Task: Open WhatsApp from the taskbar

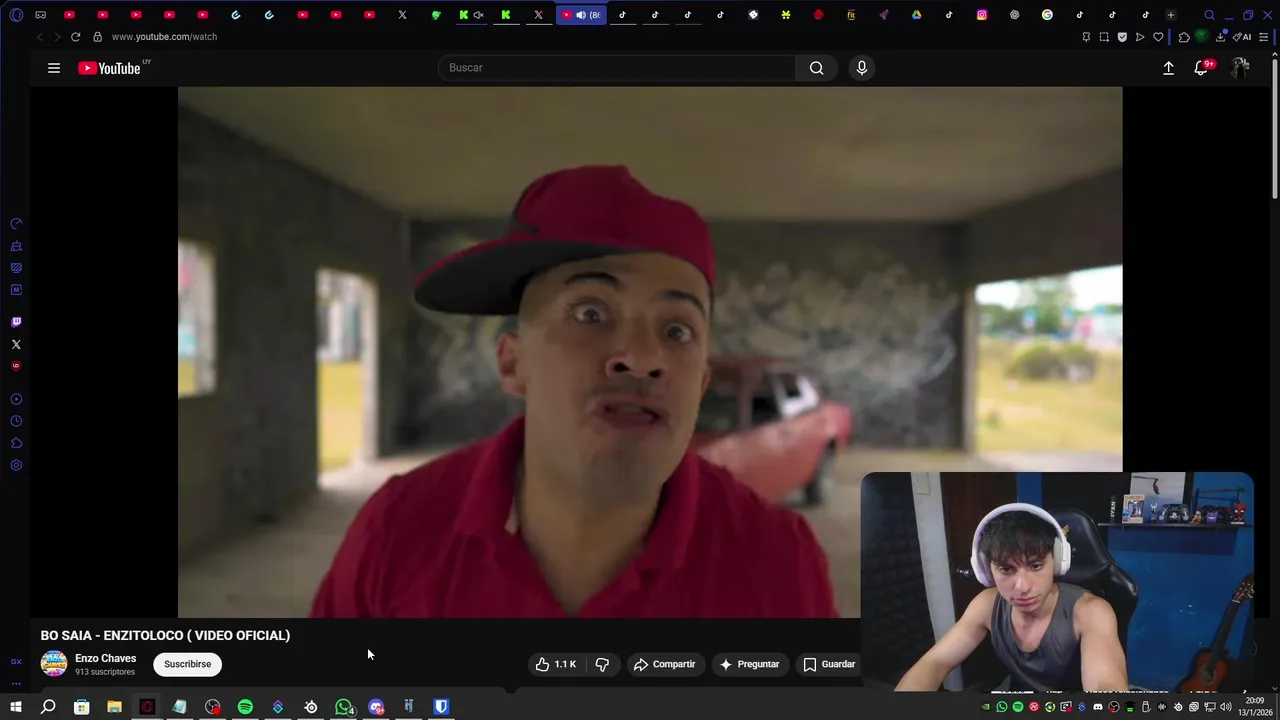Action: (344, 707)
